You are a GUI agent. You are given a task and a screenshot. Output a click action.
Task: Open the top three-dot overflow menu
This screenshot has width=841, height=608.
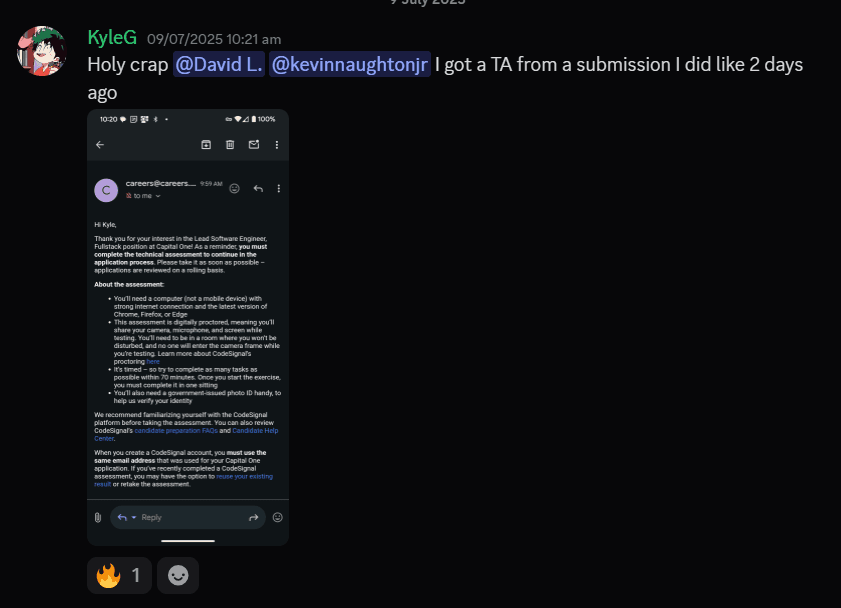click(x=277, y=145)
